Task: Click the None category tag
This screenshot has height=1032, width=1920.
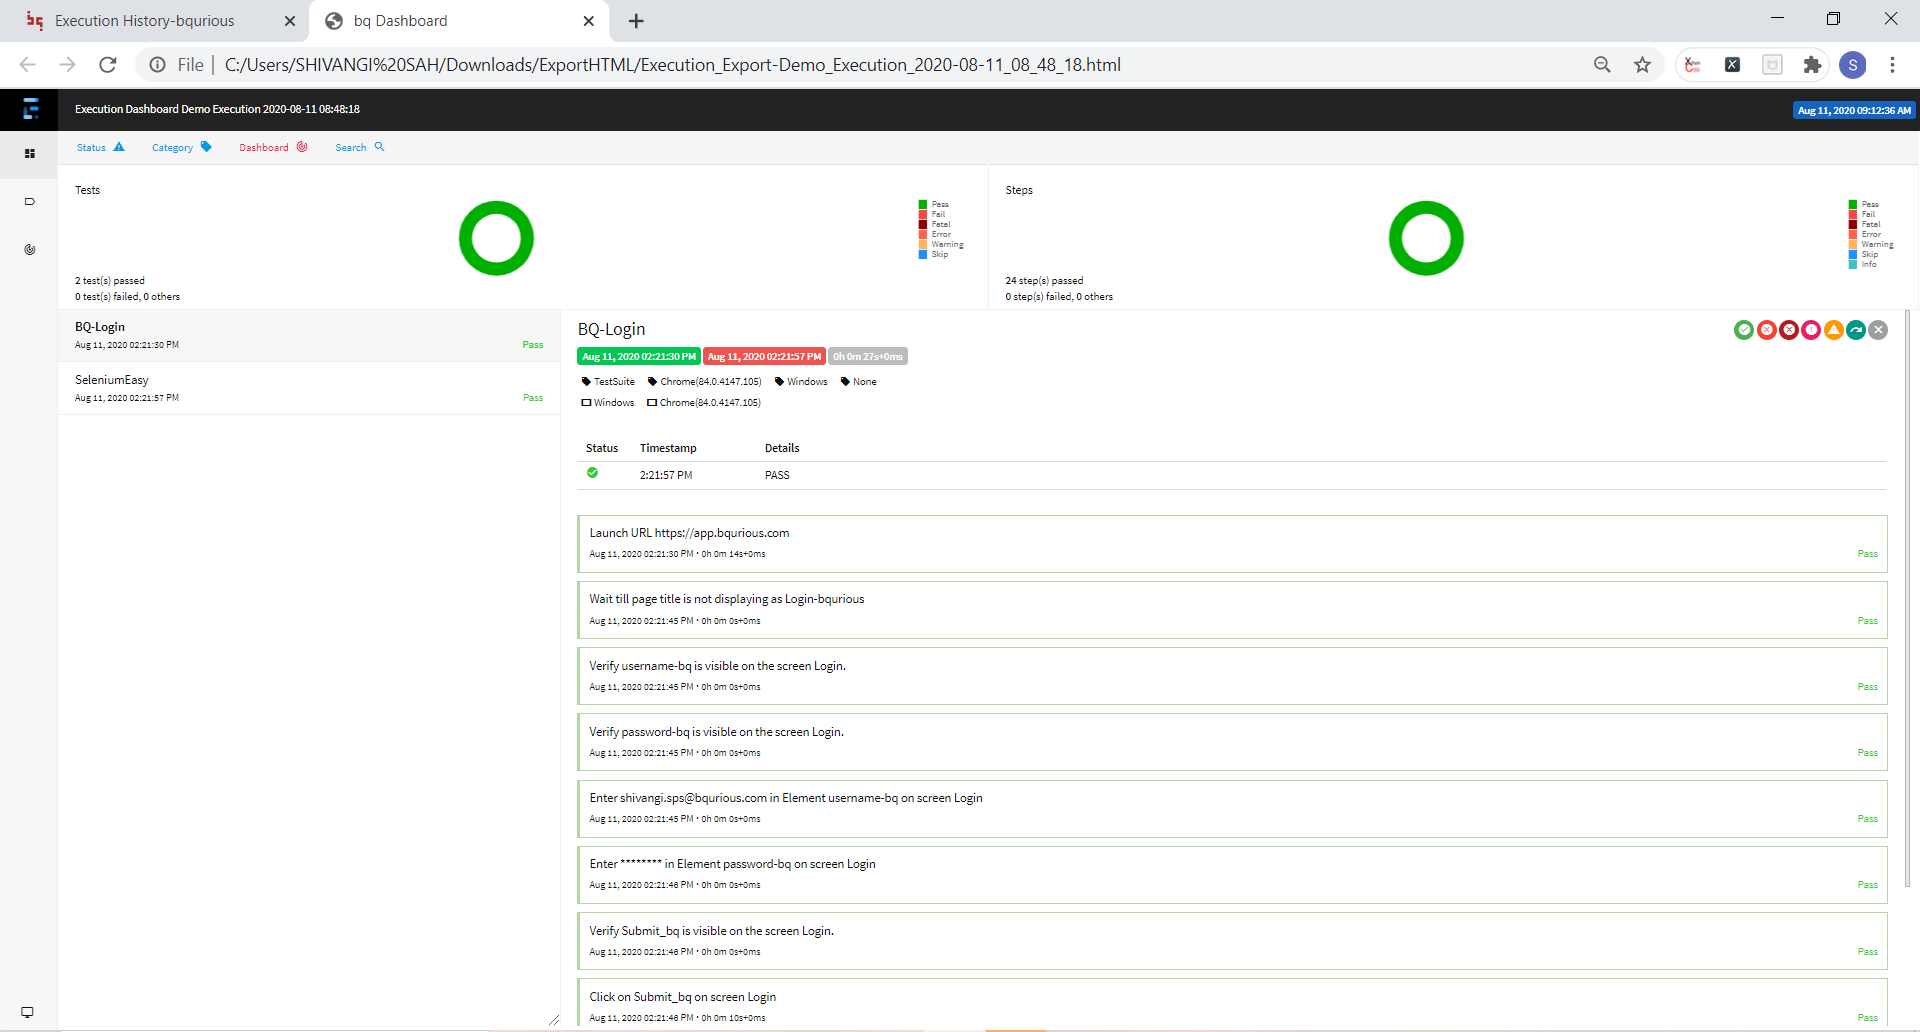Action: [x=858, y=382]
